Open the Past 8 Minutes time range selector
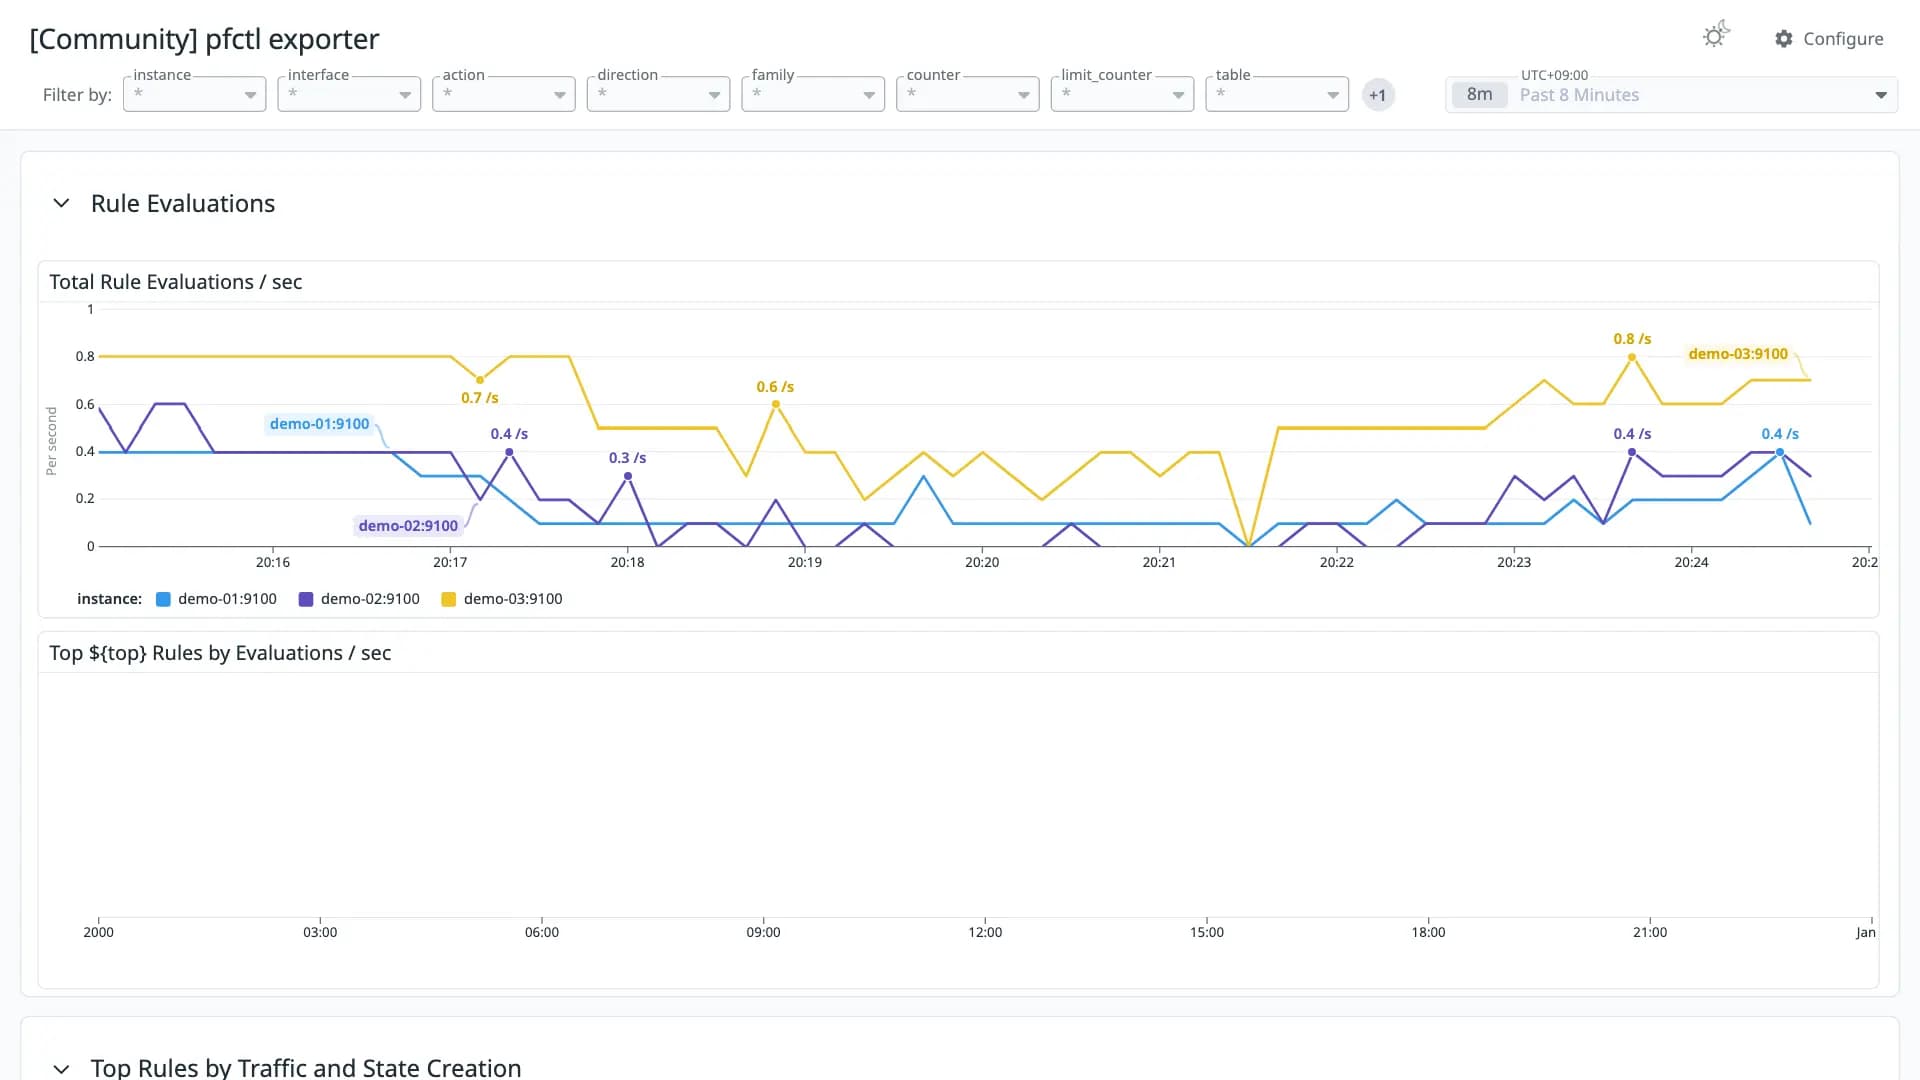The width and height of the screenshot is (1920, 1080). click(1671, 95)
